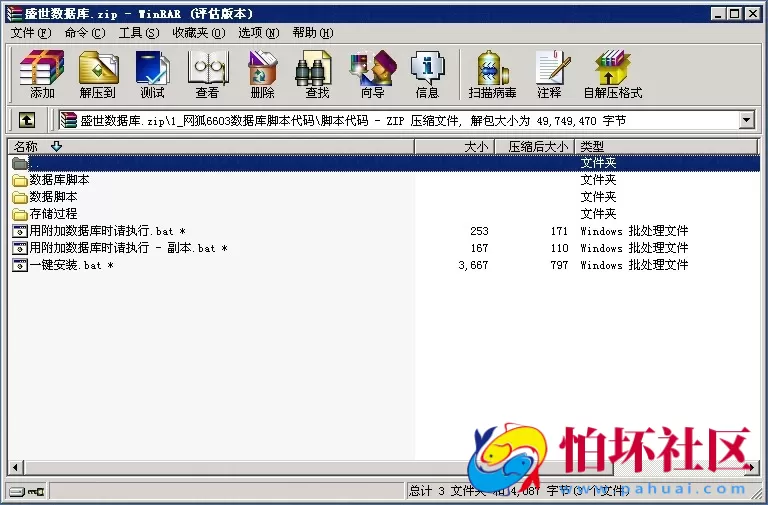Click the drive and key status bar icon
The height and width of the screenshot is (505, 768).
tap(27, 491)
